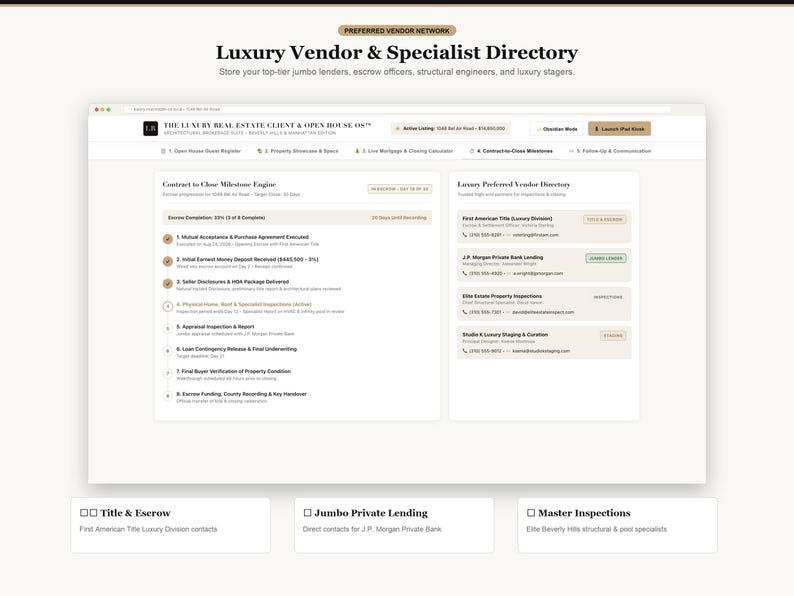This screenshot has width=794, height=596.
Task: Click the icon on the Contract-to-Close Milestones tab
Action: point(472,151)
